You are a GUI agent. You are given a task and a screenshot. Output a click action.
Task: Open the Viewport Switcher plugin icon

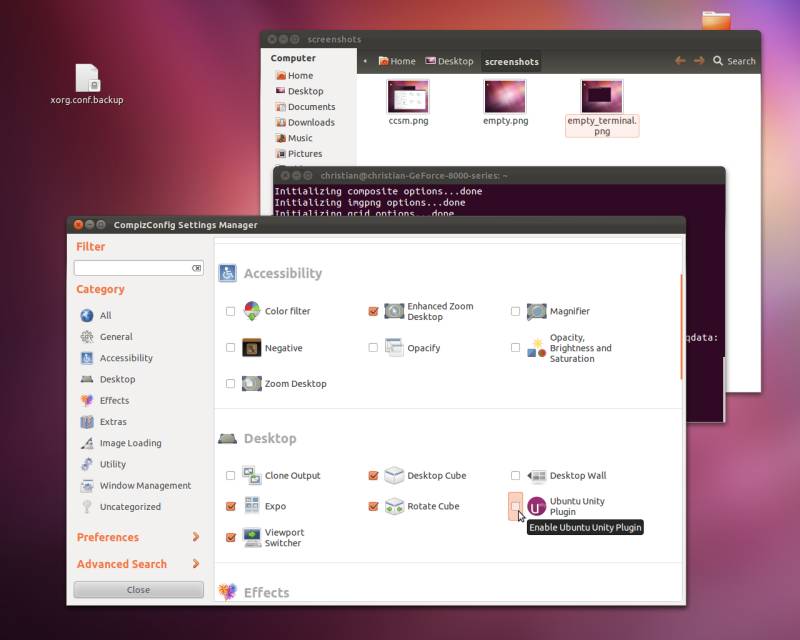pos(252,537)
